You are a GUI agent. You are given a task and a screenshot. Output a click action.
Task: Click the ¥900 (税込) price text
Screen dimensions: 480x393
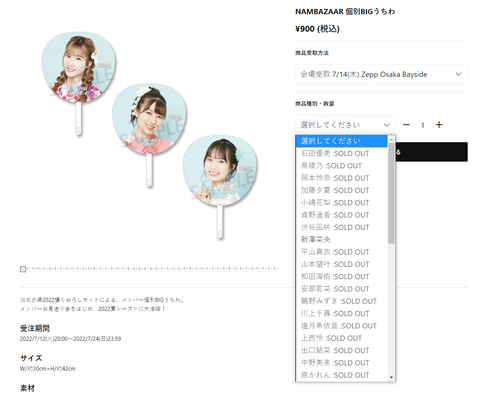coord(317,29)
